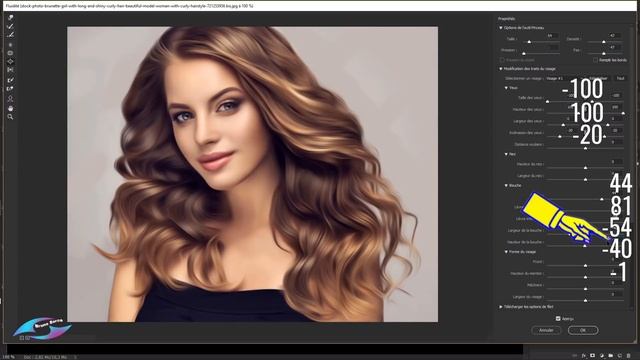Click the Hauteur du nez slider handle
Screen dimensions: 640x360
585,168
